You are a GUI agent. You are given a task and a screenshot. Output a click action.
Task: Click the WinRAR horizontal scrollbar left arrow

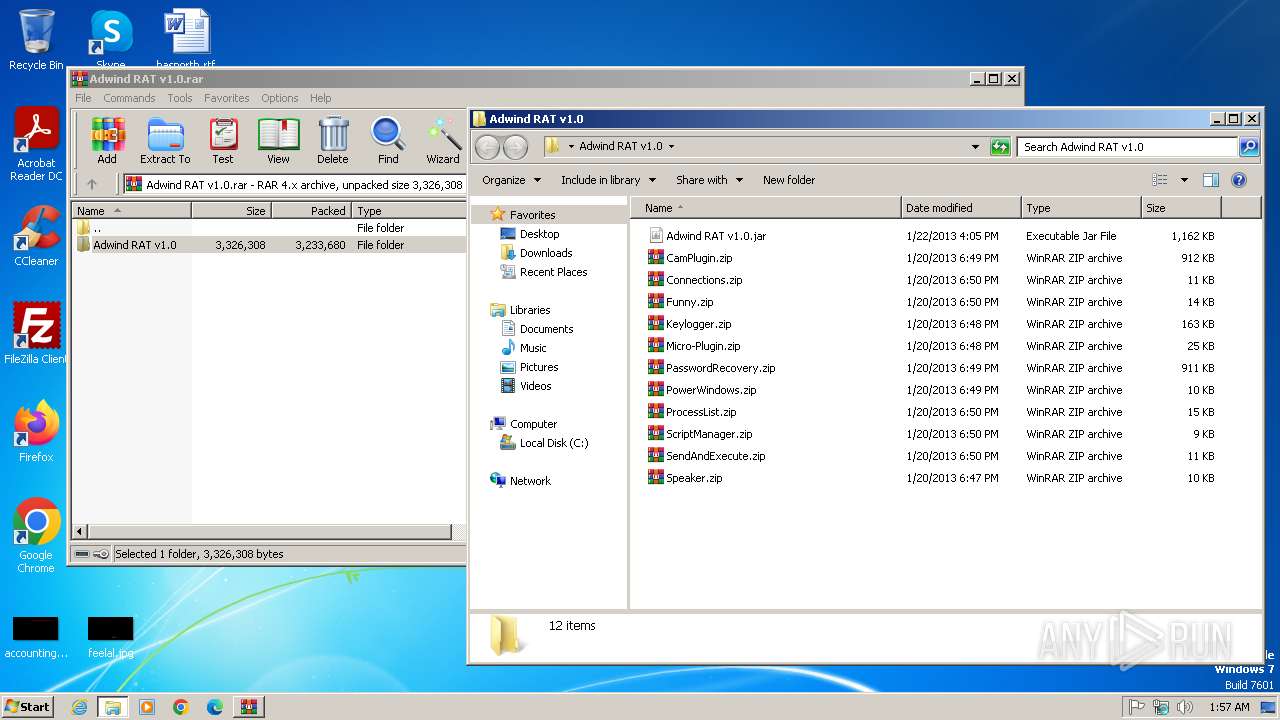click(x=80, y=531)
